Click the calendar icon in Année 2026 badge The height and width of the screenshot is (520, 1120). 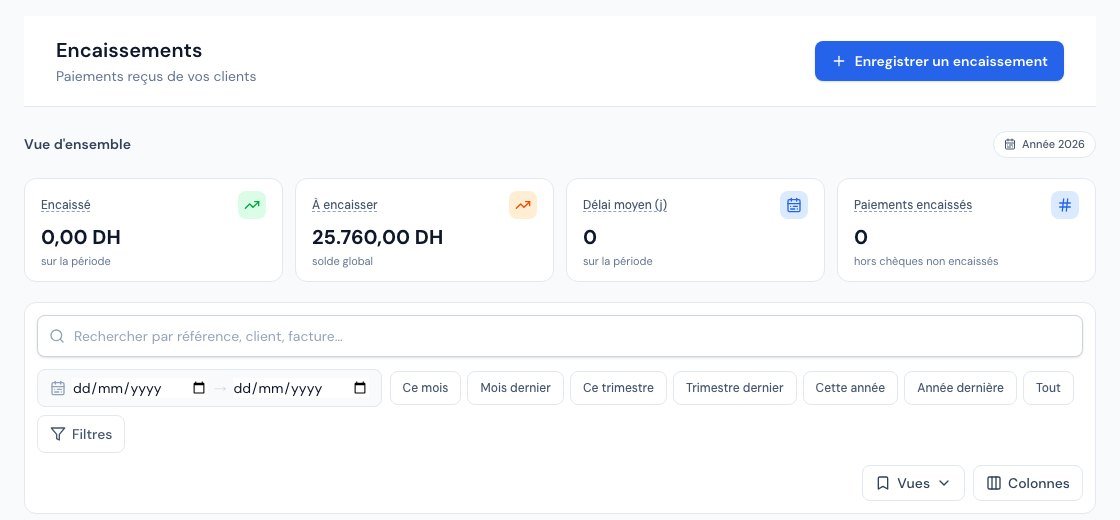[x=1009, y=144]
